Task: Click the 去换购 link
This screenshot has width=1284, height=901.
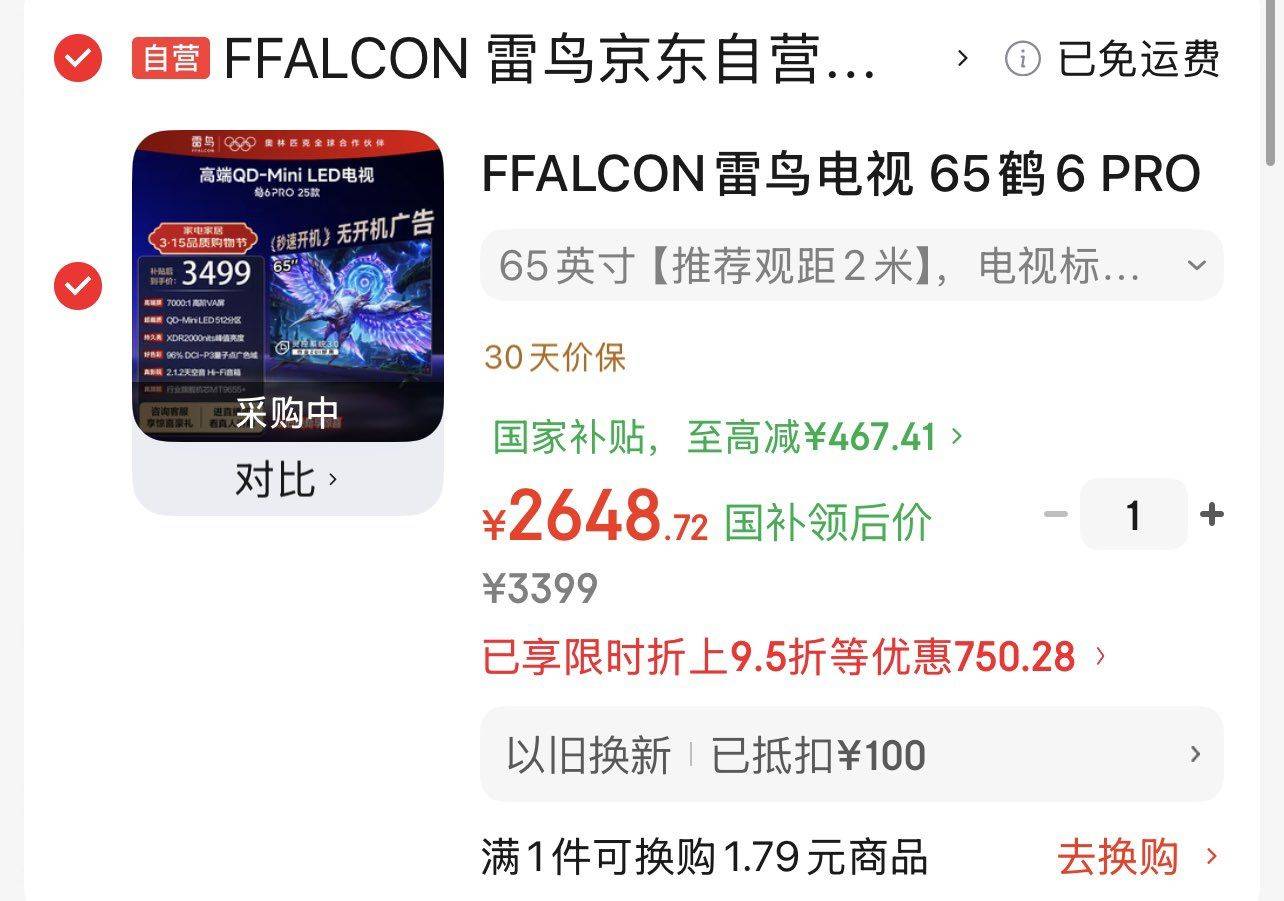Action: 1118,857
